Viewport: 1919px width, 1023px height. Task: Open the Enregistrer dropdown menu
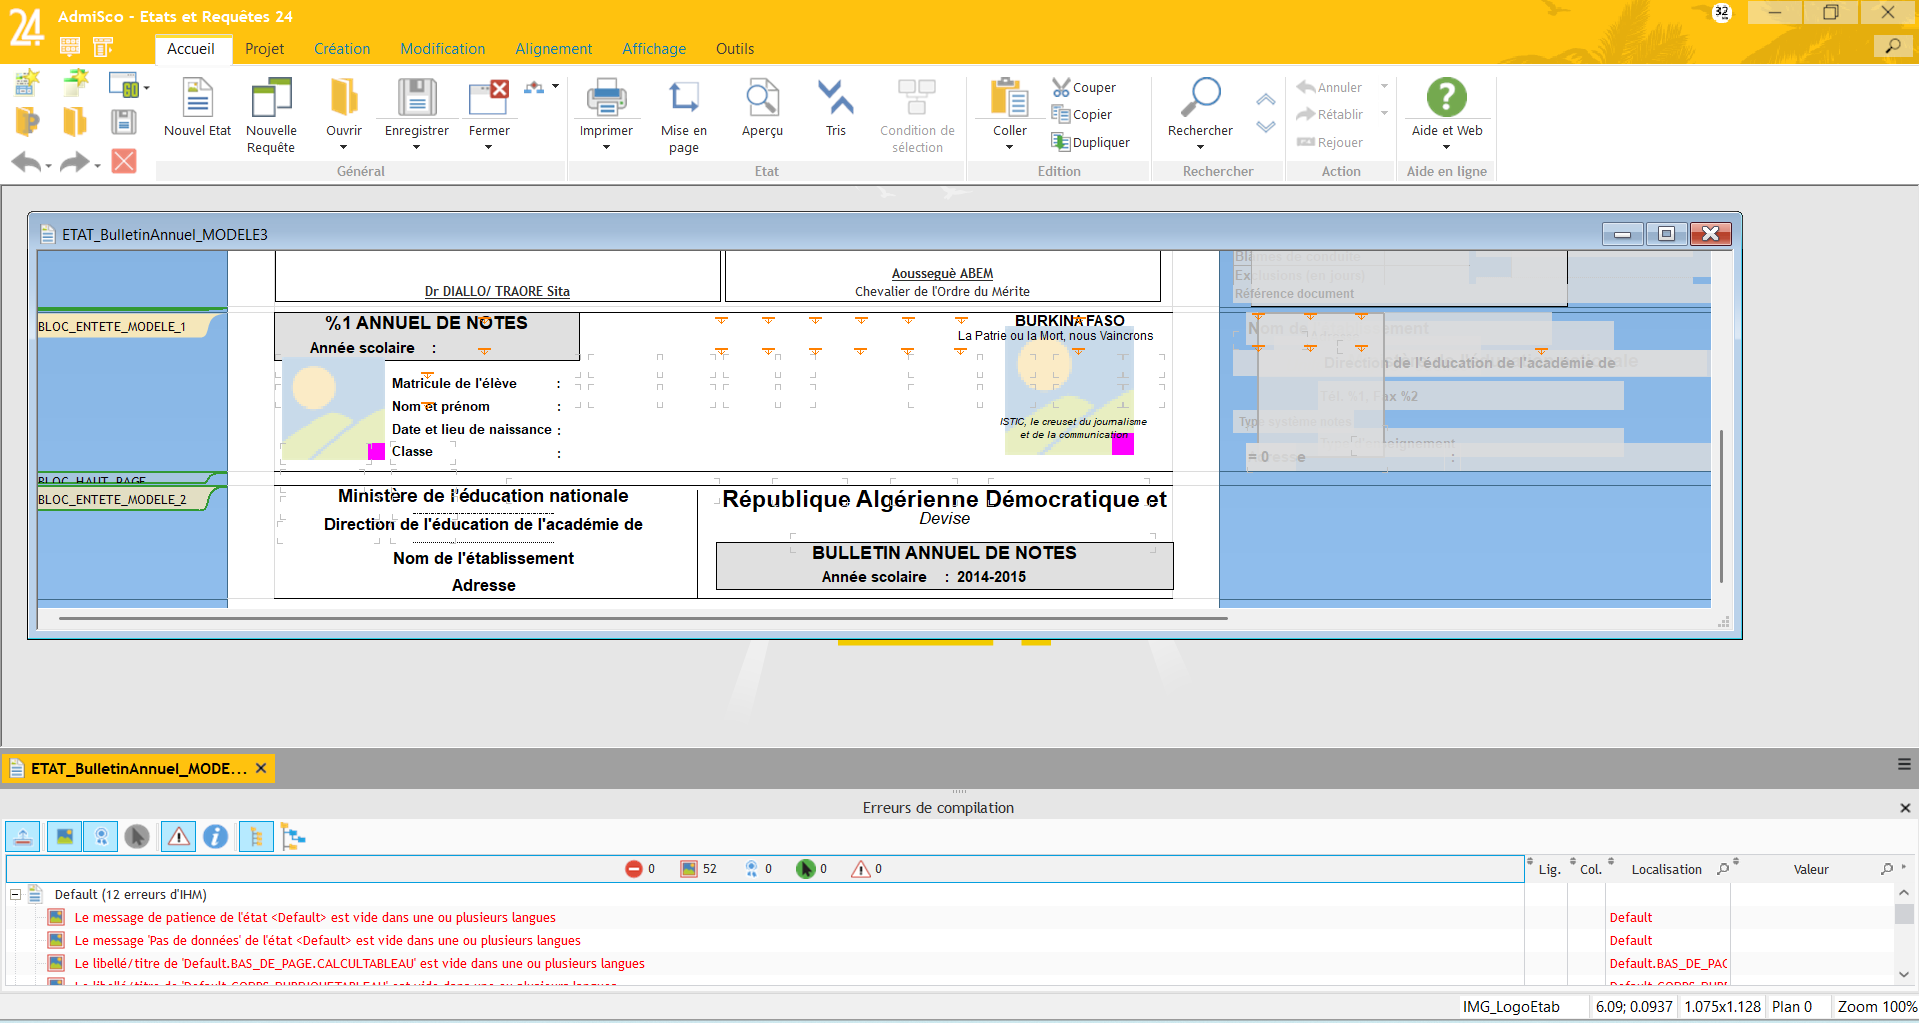point(416,148)
